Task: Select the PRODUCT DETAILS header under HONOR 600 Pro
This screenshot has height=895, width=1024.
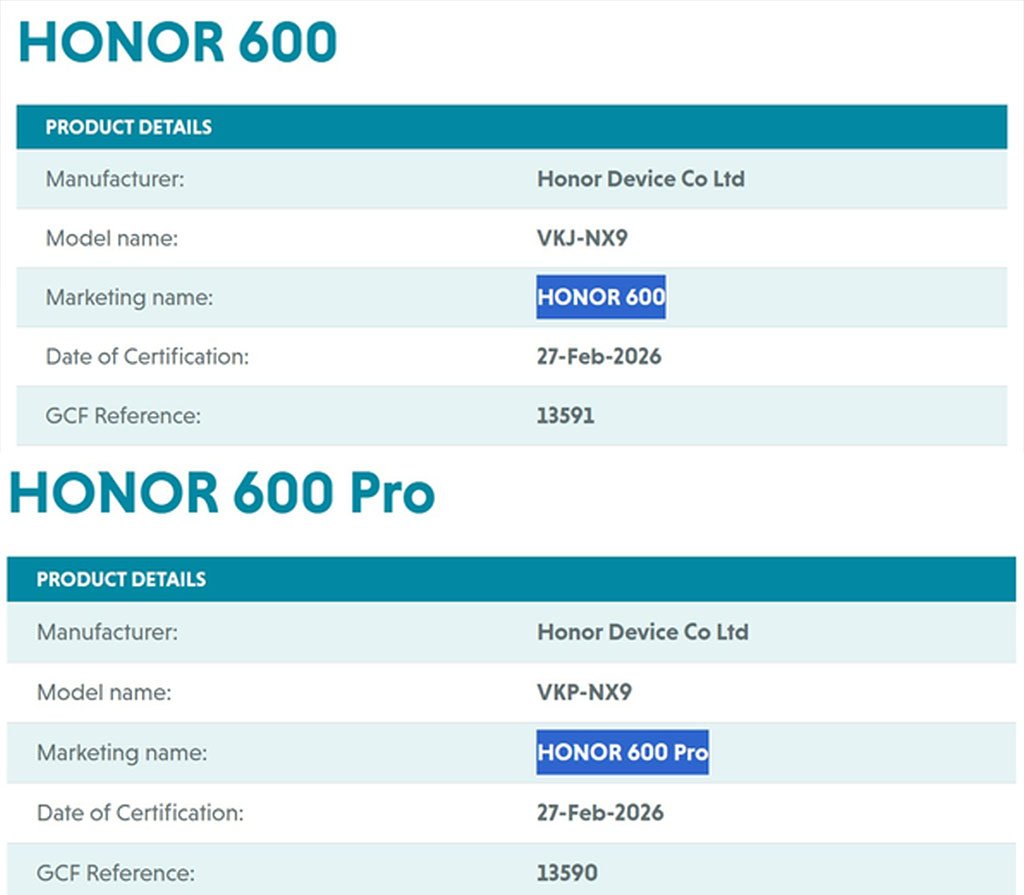Action: coord(121,580)
